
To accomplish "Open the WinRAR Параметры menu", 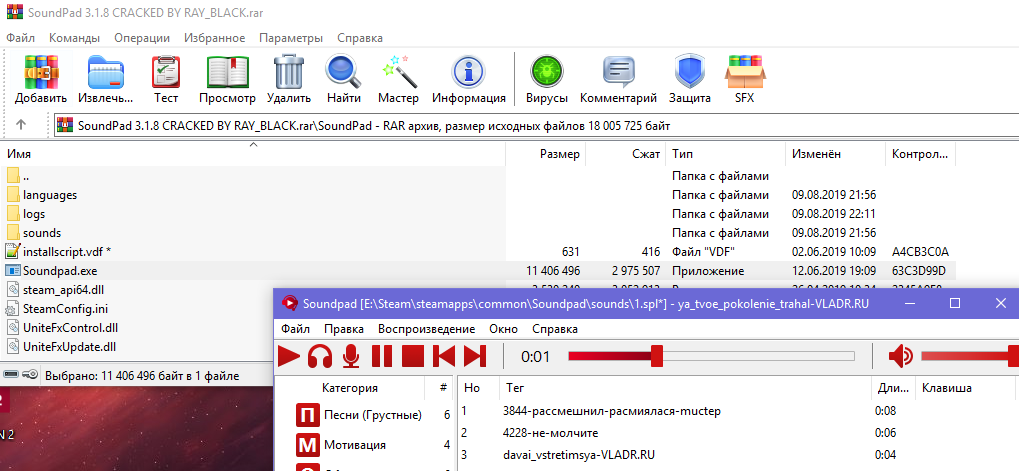I will tap(290, 38).
